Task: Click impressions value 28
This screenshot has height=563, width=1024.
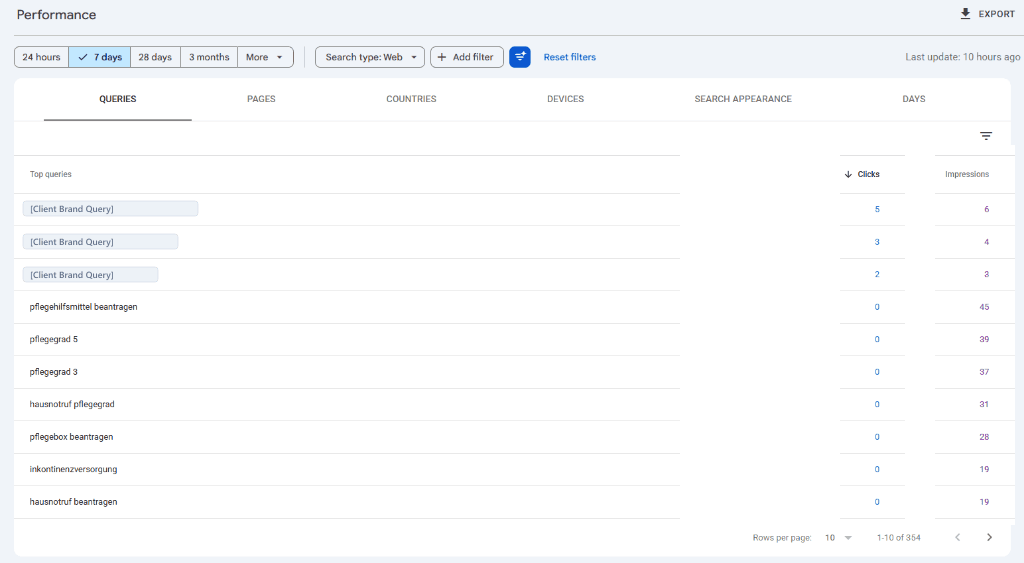Action: [x=984, y=437]
